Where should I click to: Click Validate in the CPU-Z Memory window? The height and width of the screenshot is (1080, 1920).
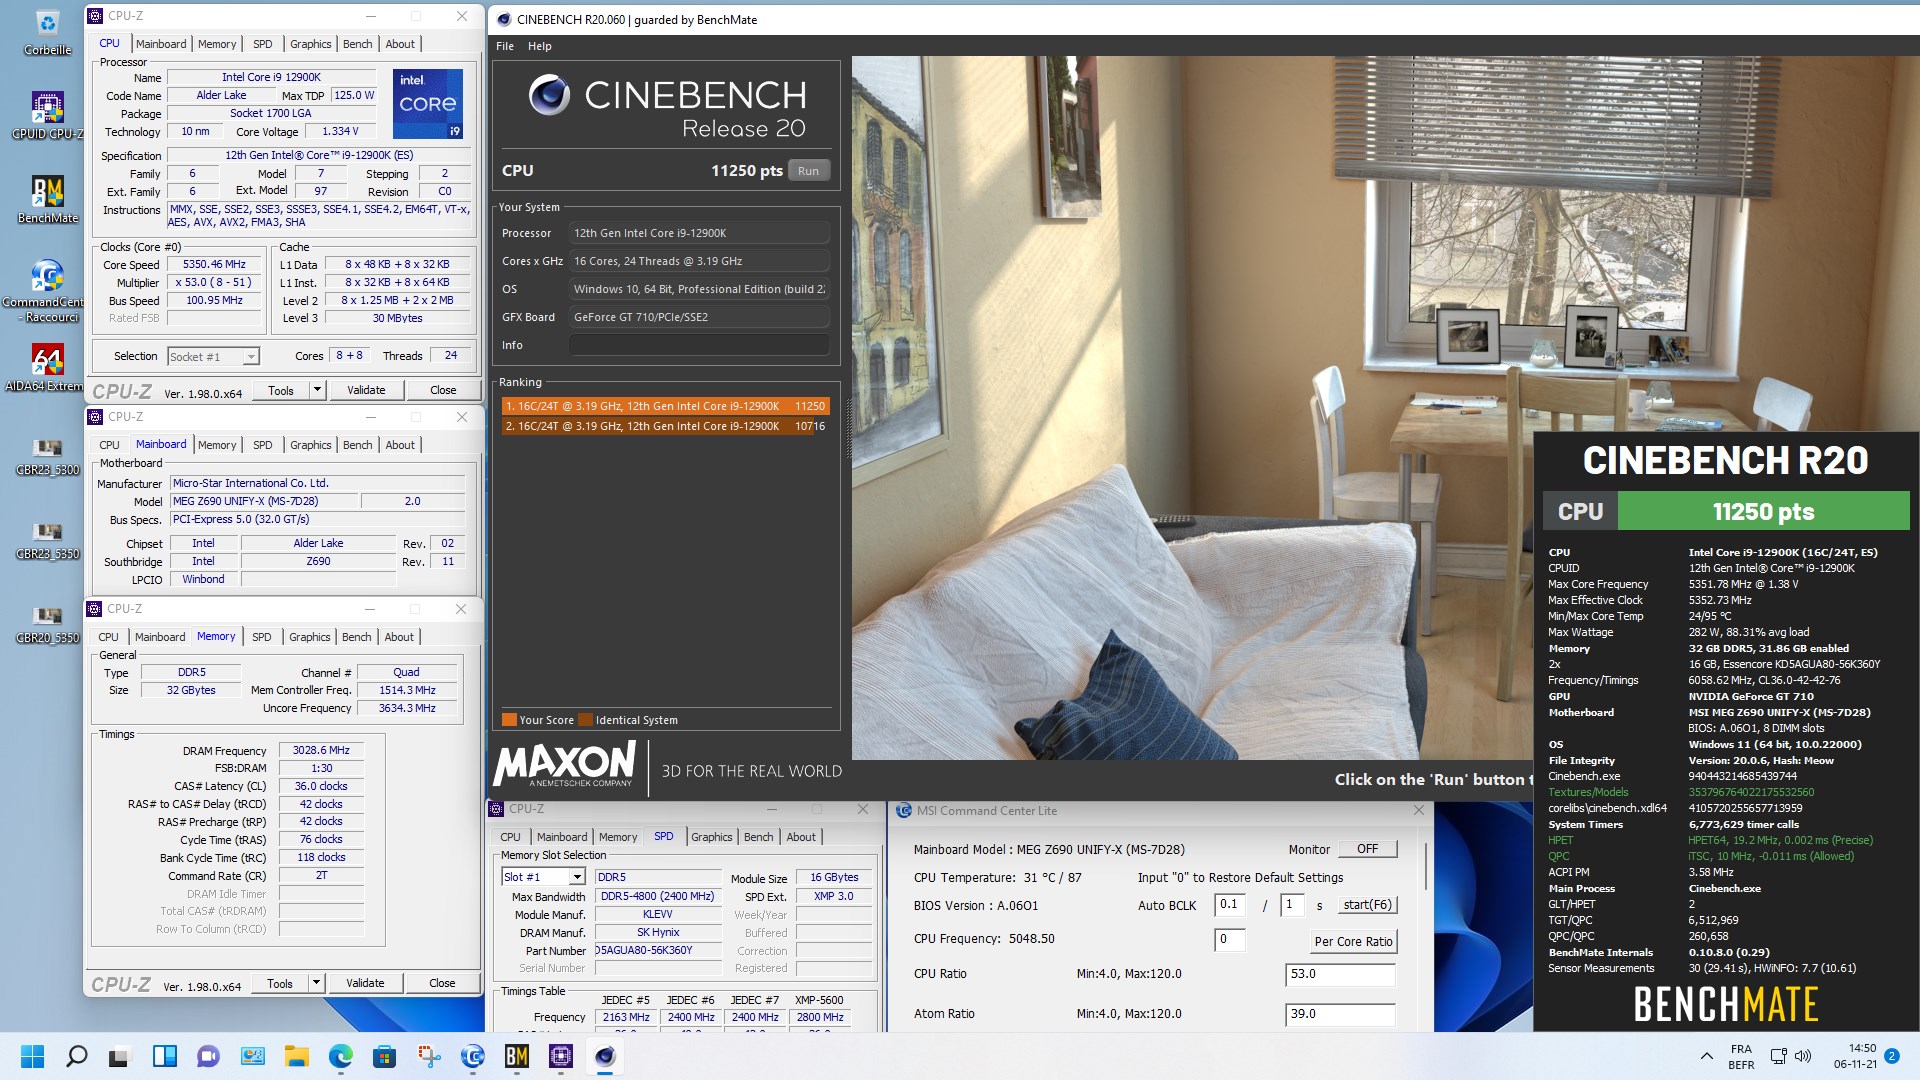[365, 983]
